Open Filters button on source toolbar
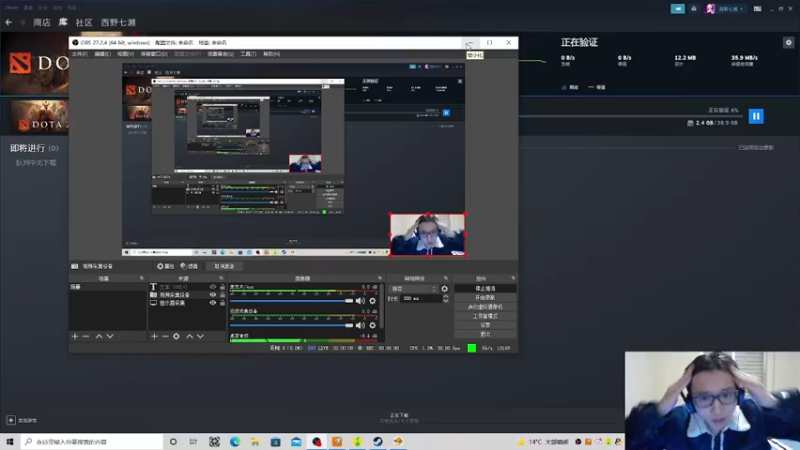 coord(189,266)
